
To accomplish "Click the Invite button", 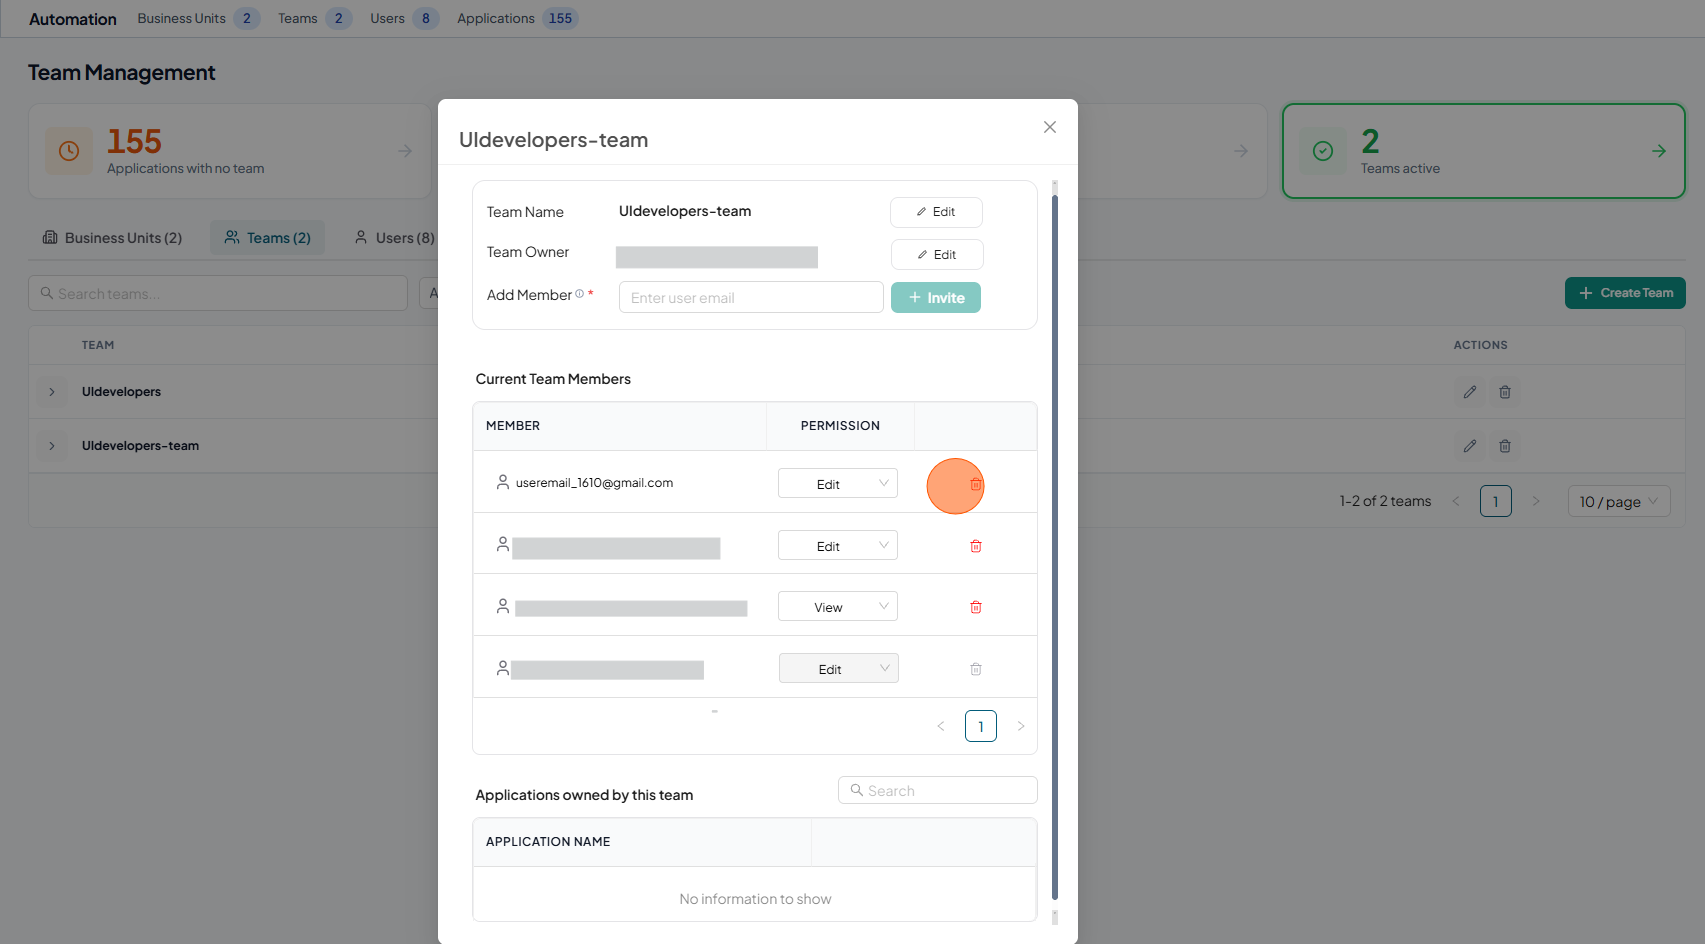I will pos(936,297).
